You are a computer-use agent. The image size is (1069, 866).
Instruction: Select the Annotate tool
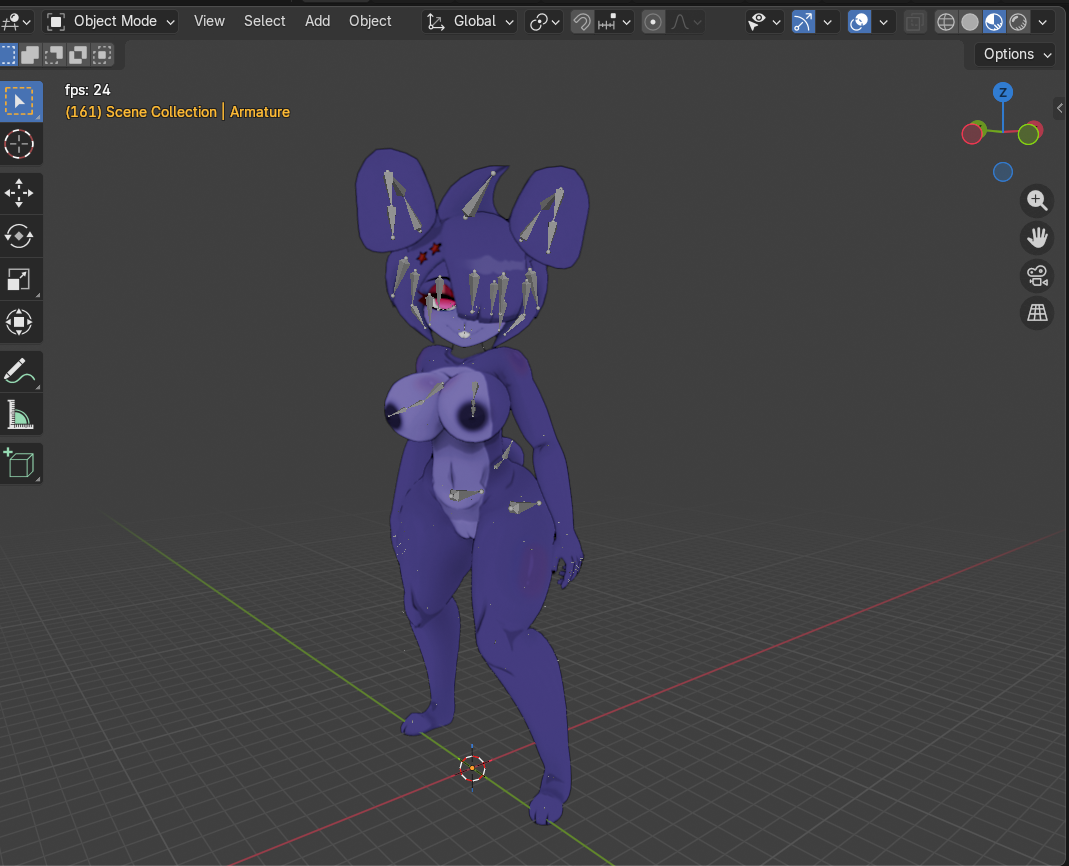tap(20, 372)
